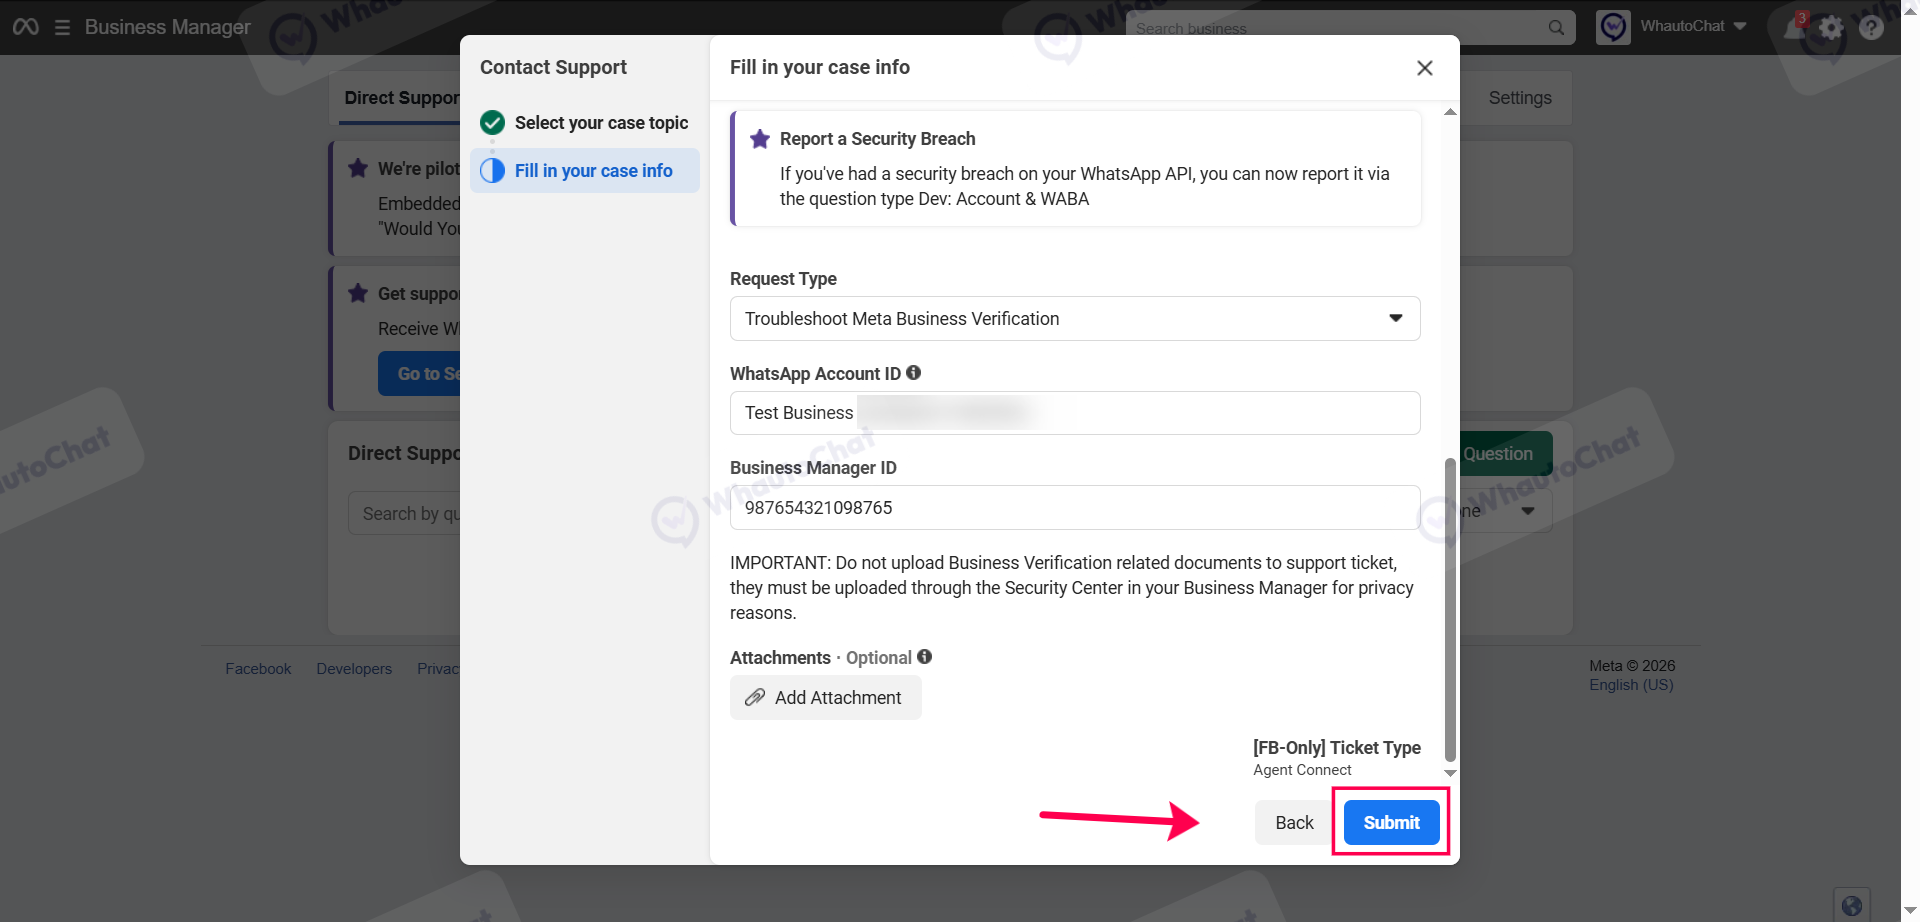Open the Developers footer link

pos(354,669)
